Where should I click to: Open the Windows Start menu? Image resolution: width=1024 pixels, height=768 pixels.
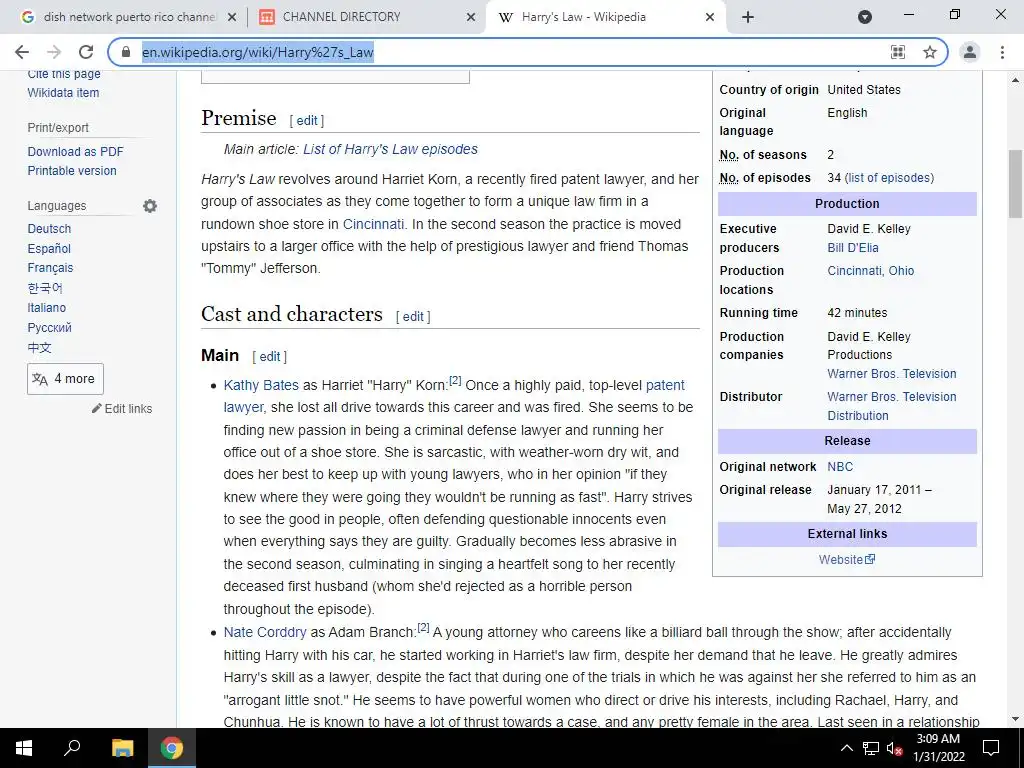[24, 748]
